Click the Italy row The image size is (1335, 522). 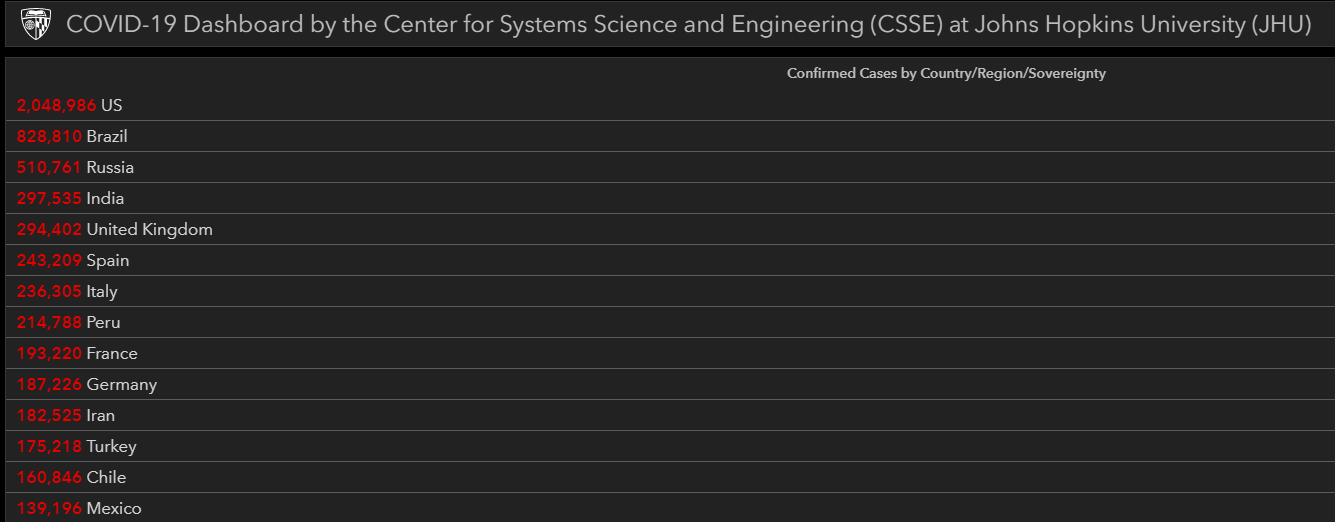(x=670, y=291)
